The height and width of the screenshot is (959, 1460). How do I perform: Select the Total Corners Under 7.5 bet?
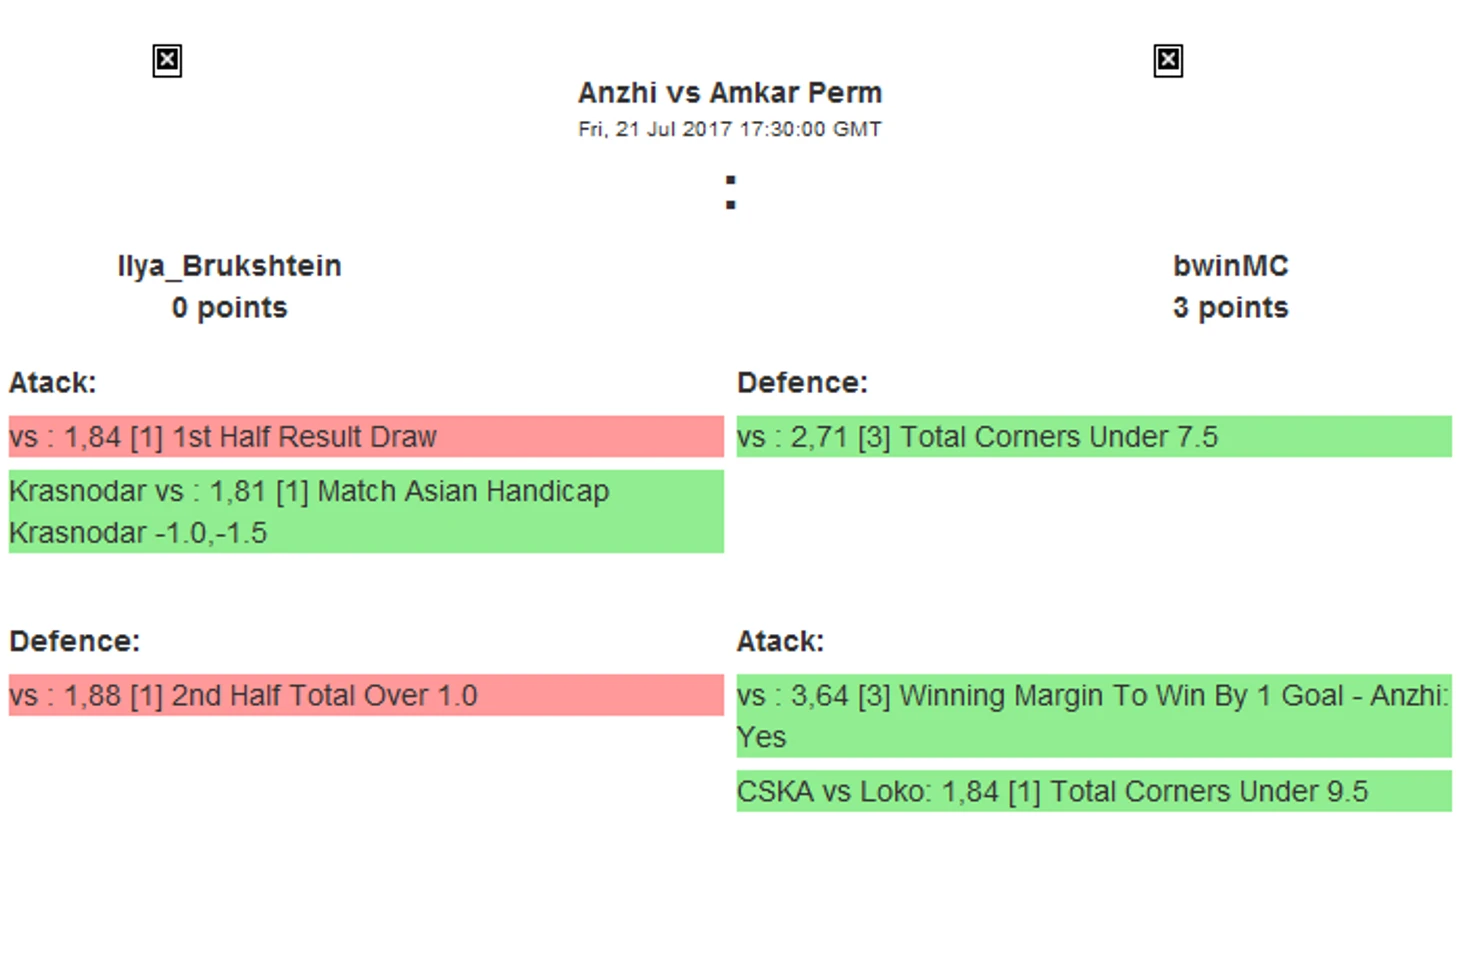[x=1094, y=437]
